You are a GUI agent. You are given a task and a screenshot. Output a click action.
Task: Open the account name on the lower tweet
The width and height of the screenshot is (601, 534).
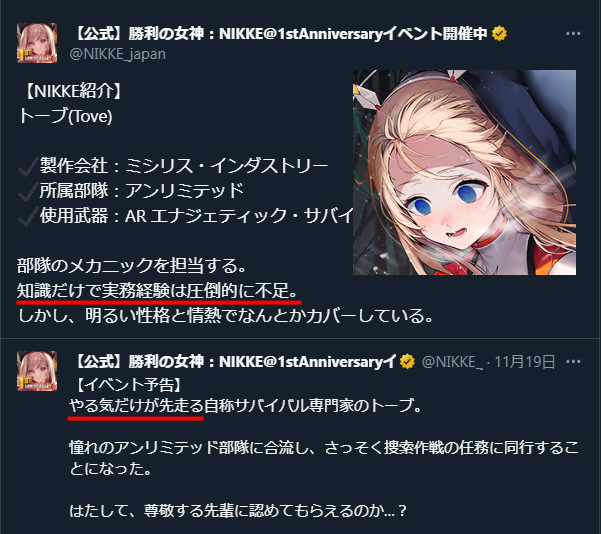point(234,361)
